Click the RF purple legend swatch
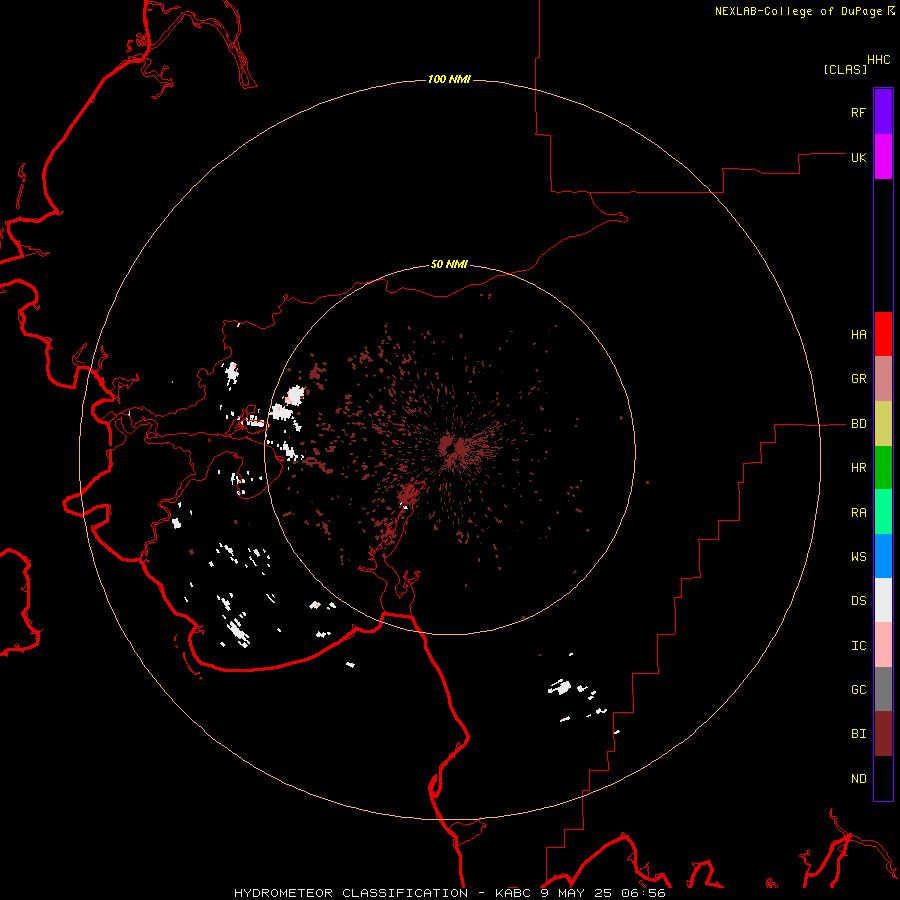Image resolution: width=900 pixels, height=900 pixels. point(883,112)
